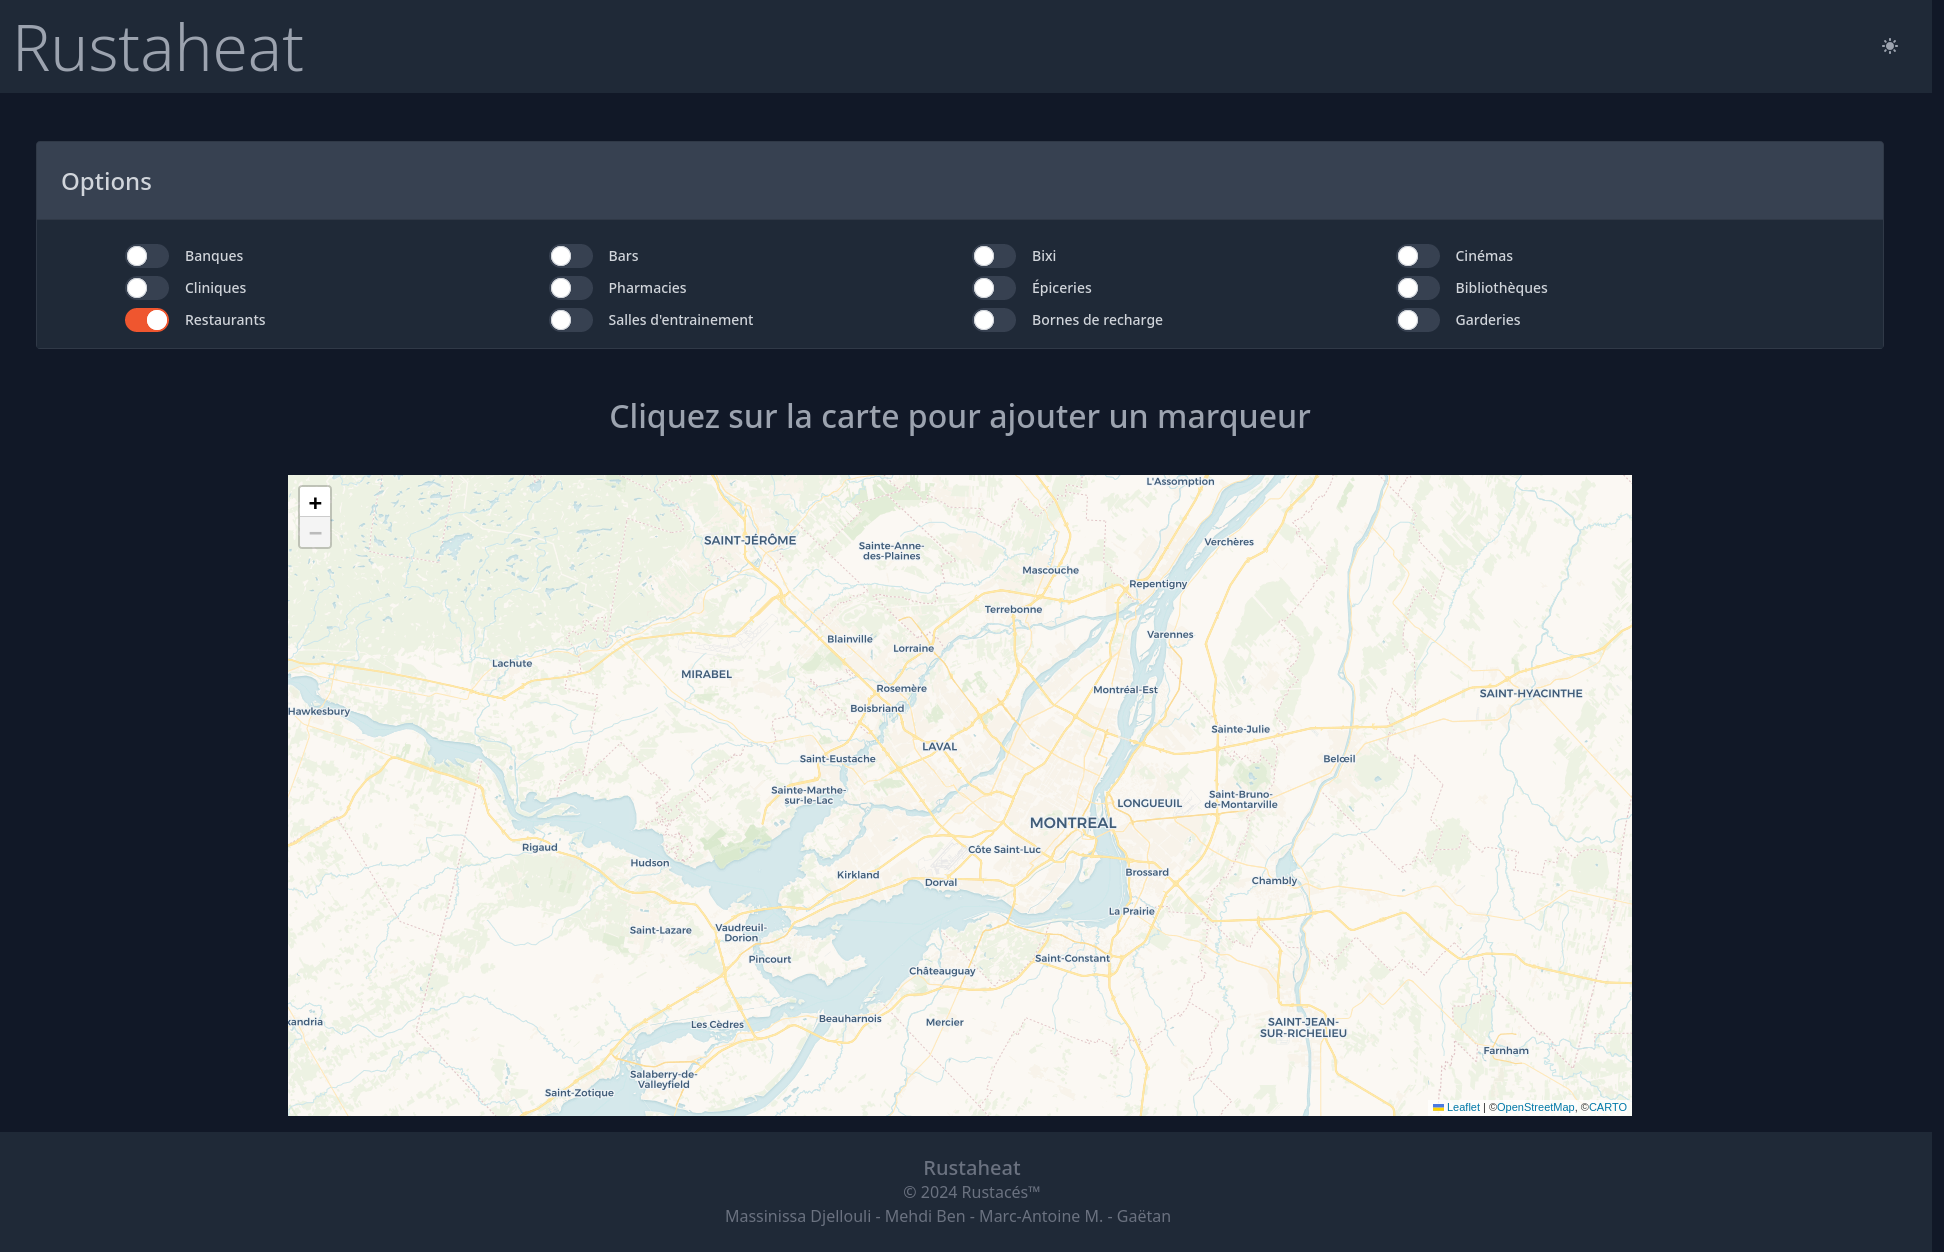The width and height of the screenshot is (1944, 1252).
Task: Toggle light/dark theme sun icon
Action: 1889,46
